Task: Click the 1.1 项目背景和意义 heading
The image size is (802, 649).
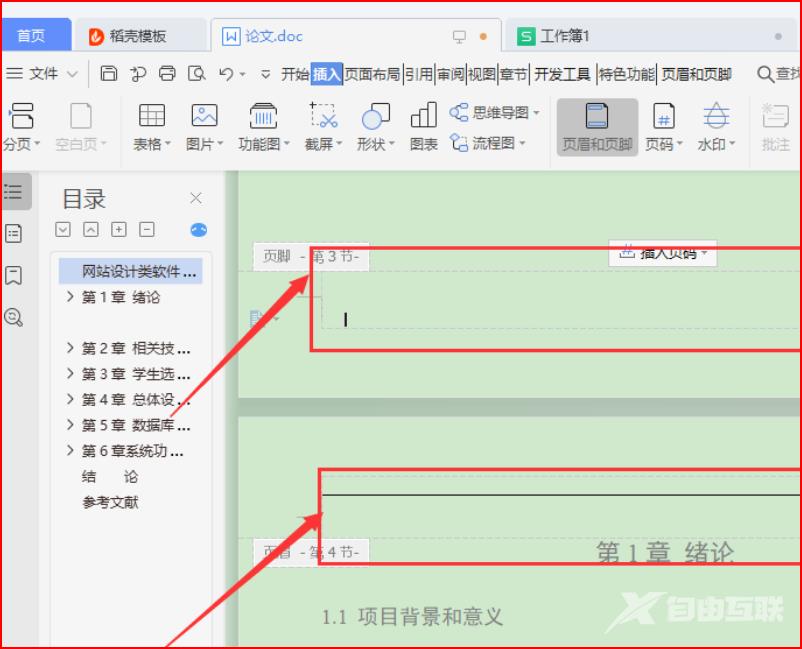Action: (x=412, y=617)
